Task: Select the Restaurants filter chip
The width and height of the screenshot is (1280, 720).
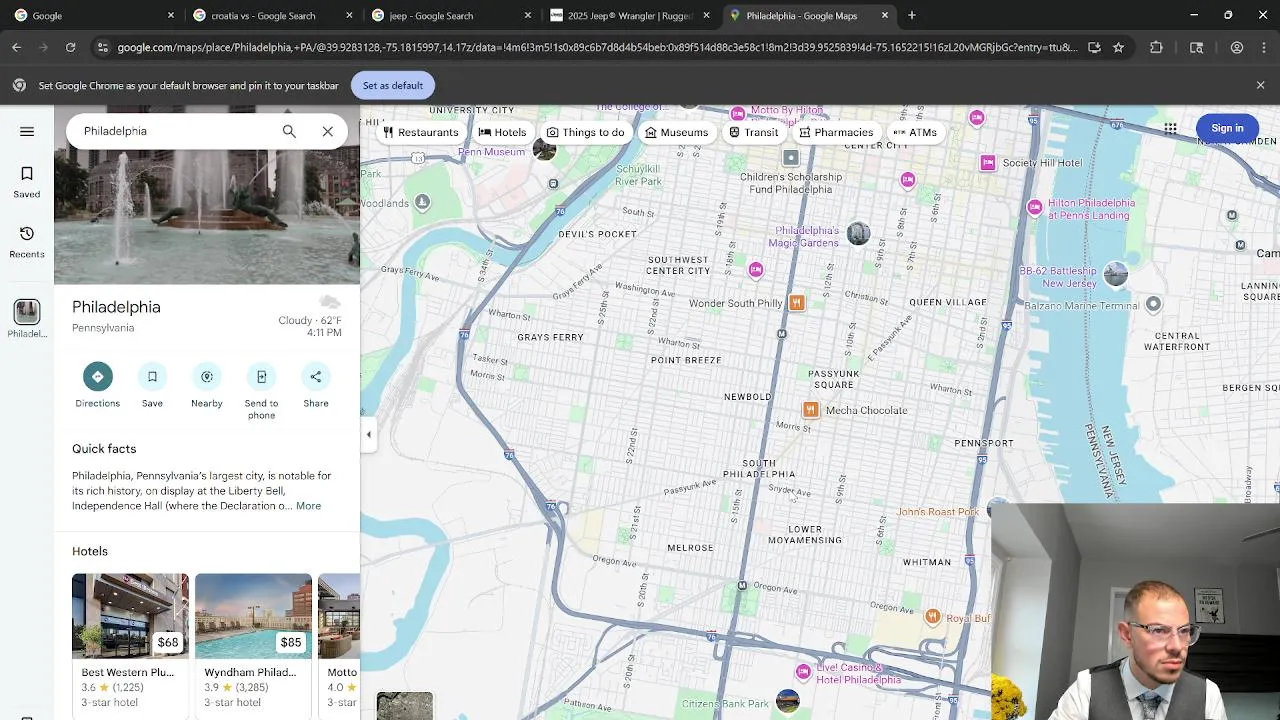Action: tap(421, 132)
